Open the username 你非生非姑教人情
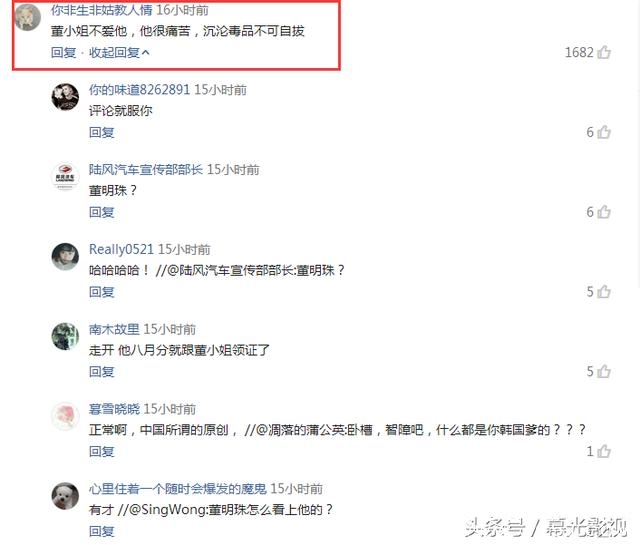 point(102,10)
